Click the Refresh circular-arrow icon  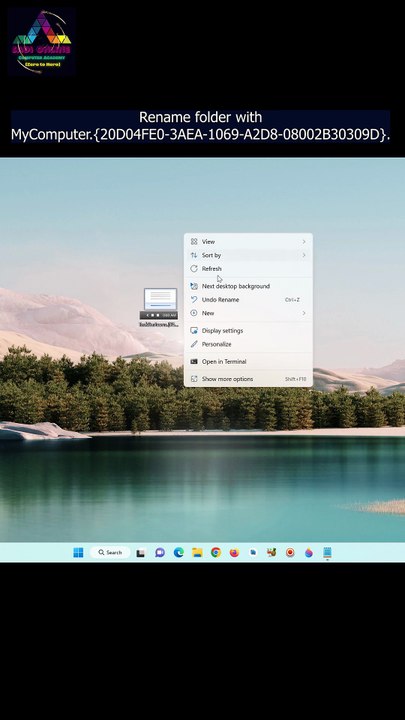pyautogui.click(x=194, y=269)
